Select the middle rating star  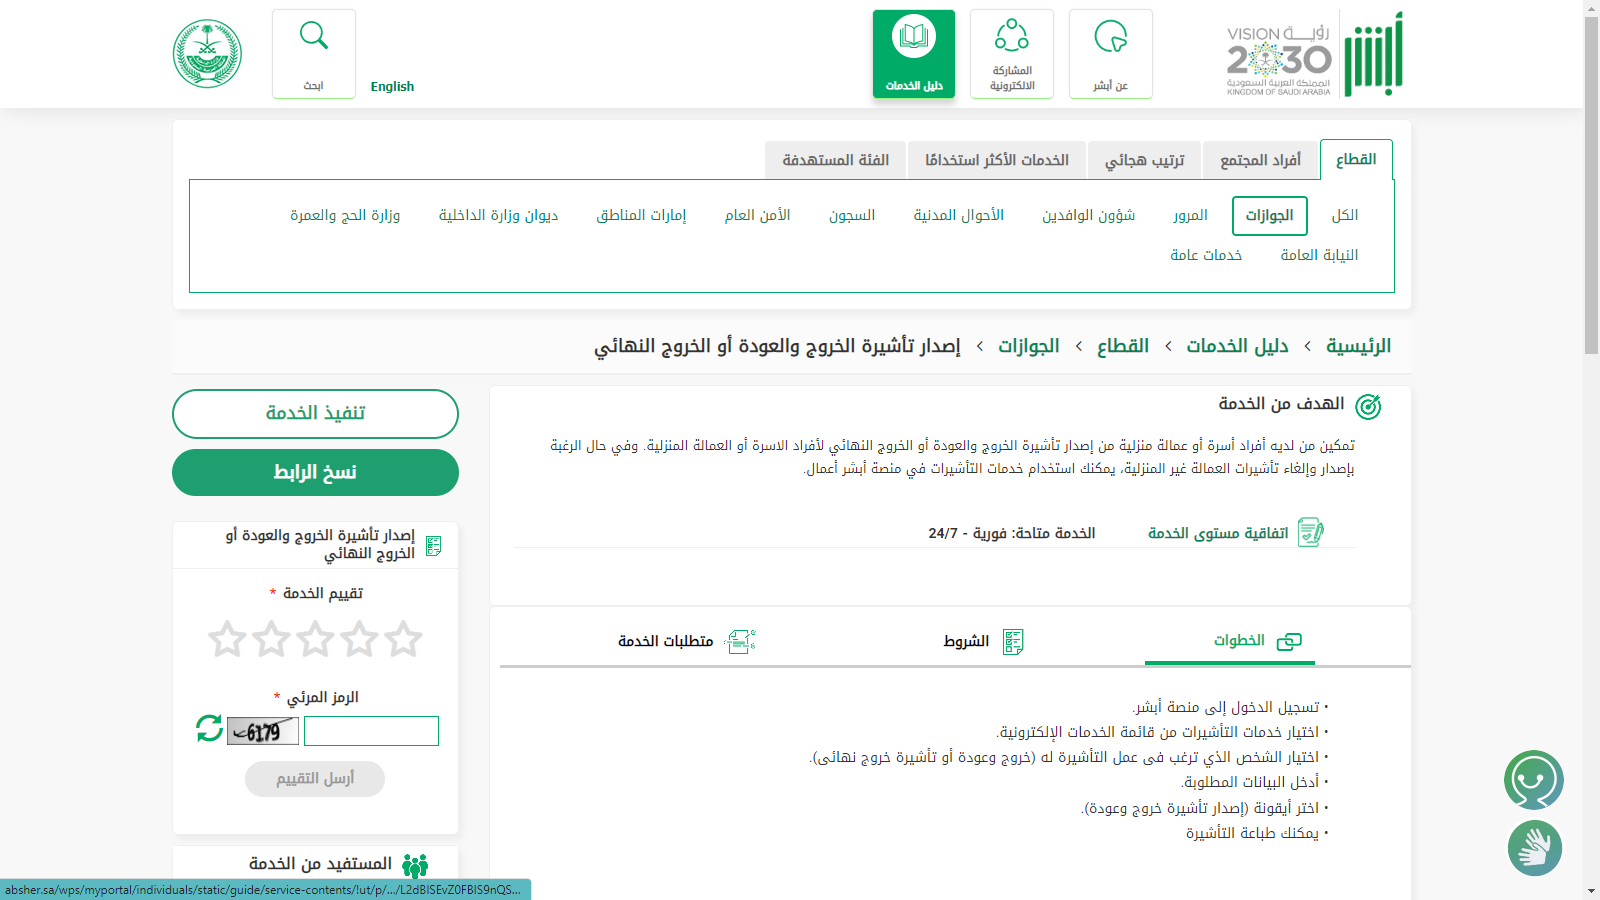316,639
